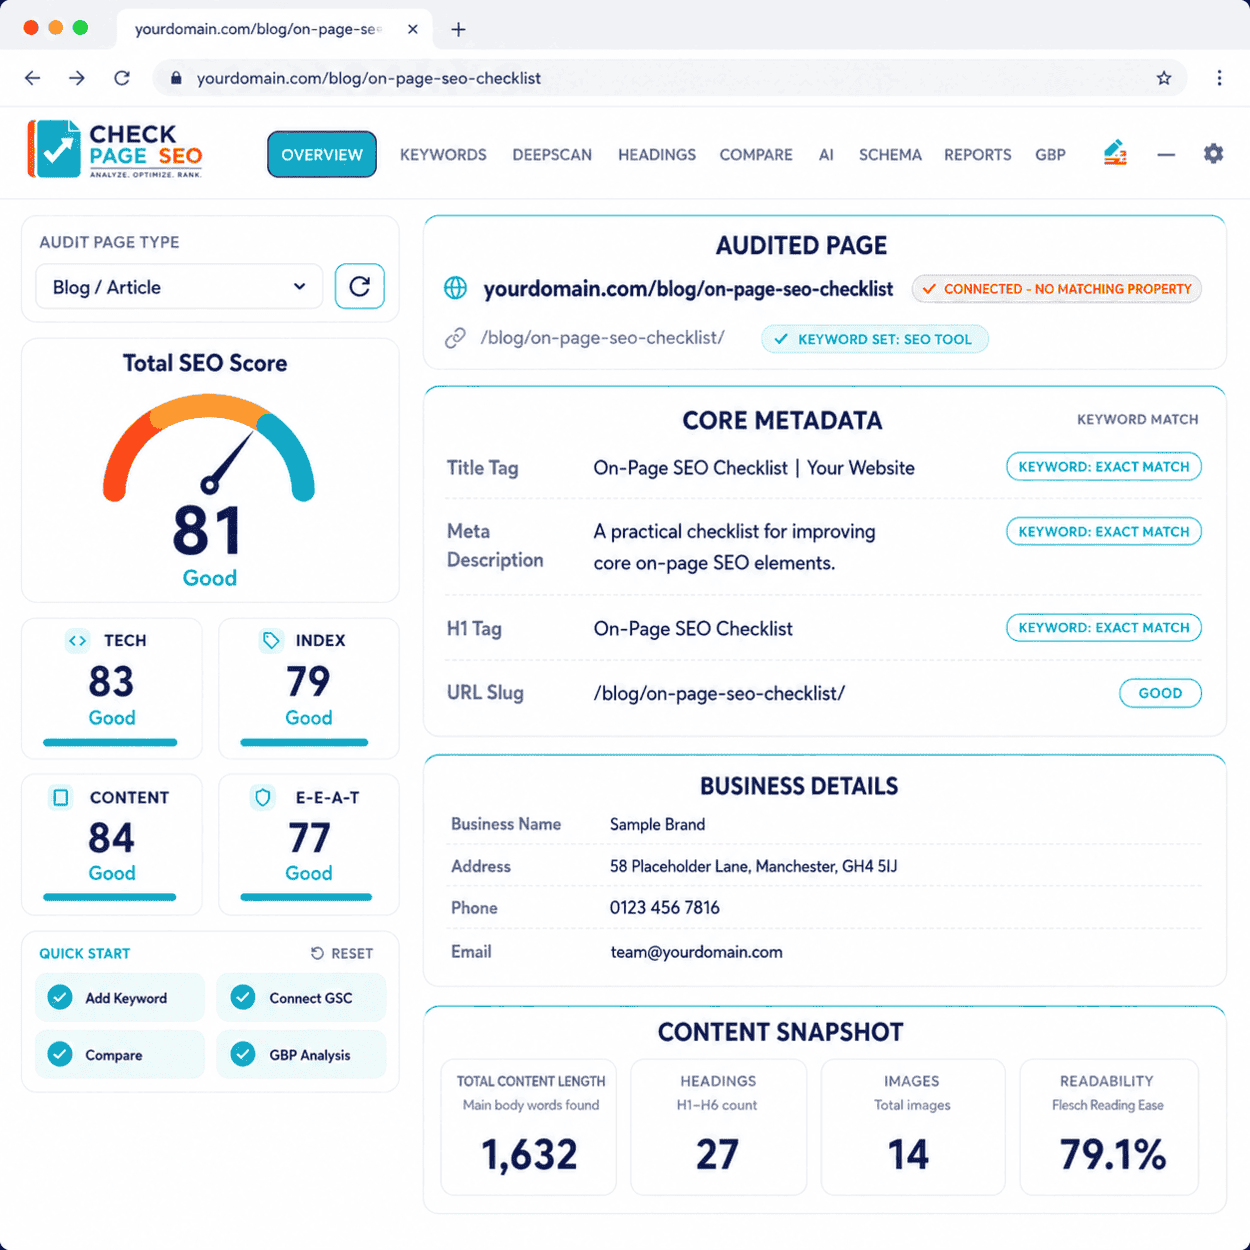1250x1250 pixels.
Task: Click the address 58 Placeholder Lane text
Action: click(753, 866)
